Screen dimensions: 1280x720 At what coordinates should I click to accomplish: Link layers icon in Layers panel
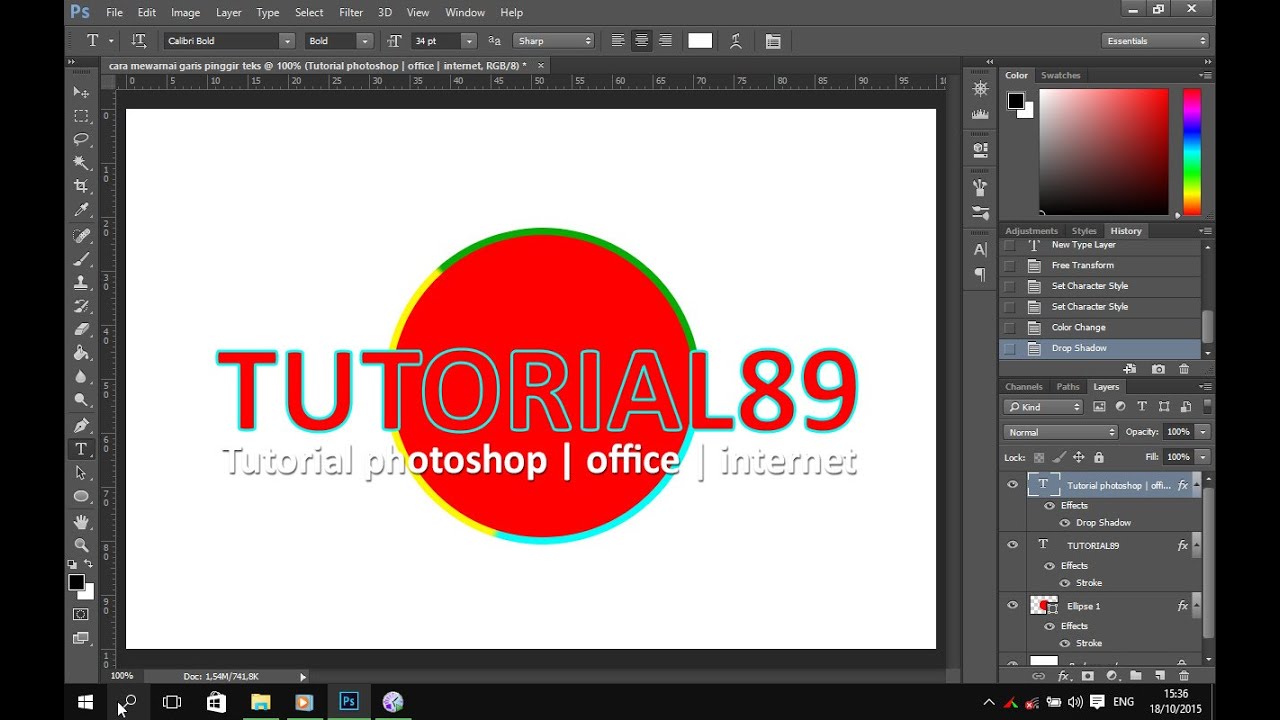[1039, 676]
